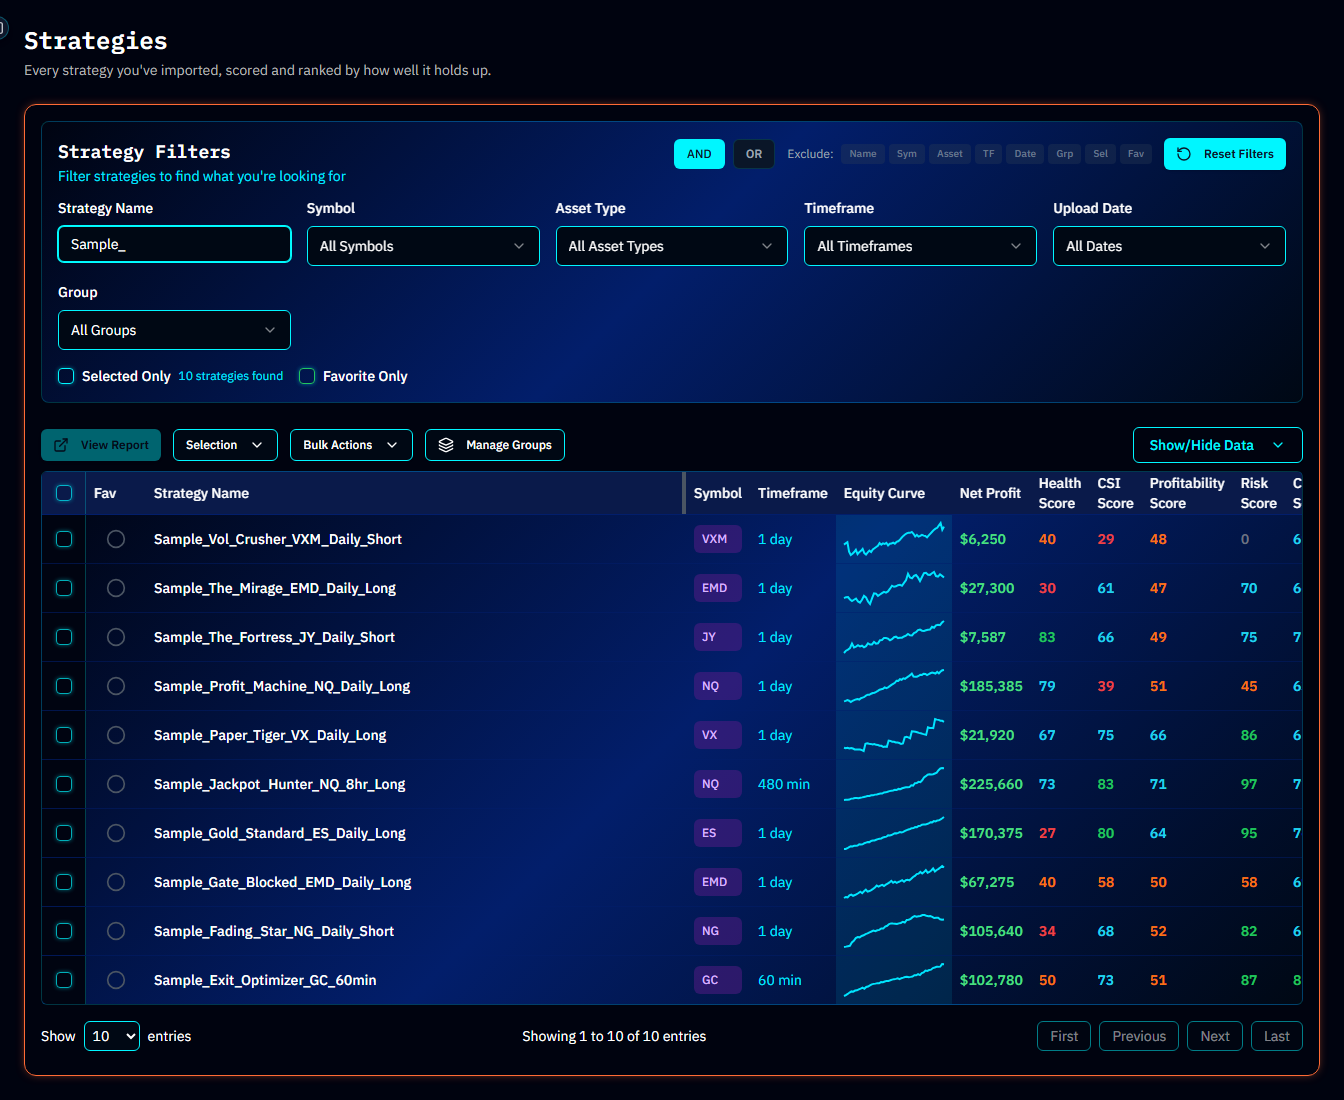Toggle favorite for Sample_Profit_Machine_NQ_Daily_Long
This screenshot has width=1344, height=1100.
[116, 686]
